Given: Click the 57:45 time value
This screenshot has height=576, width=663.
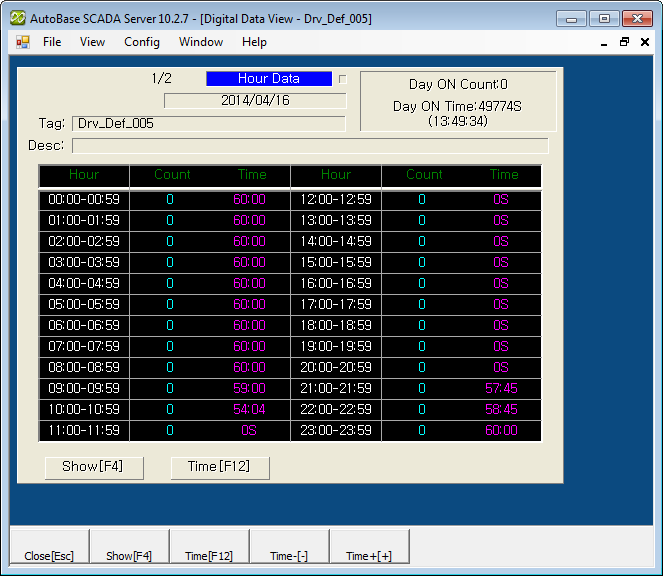Looking at the screenshot, I should [501, 388].
